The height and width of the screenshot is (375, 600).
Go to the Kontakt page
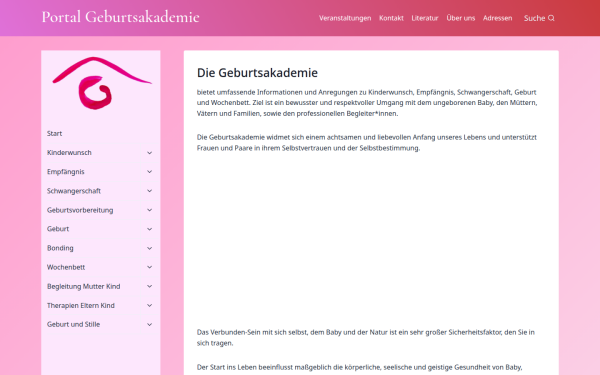tap(391, 18)
